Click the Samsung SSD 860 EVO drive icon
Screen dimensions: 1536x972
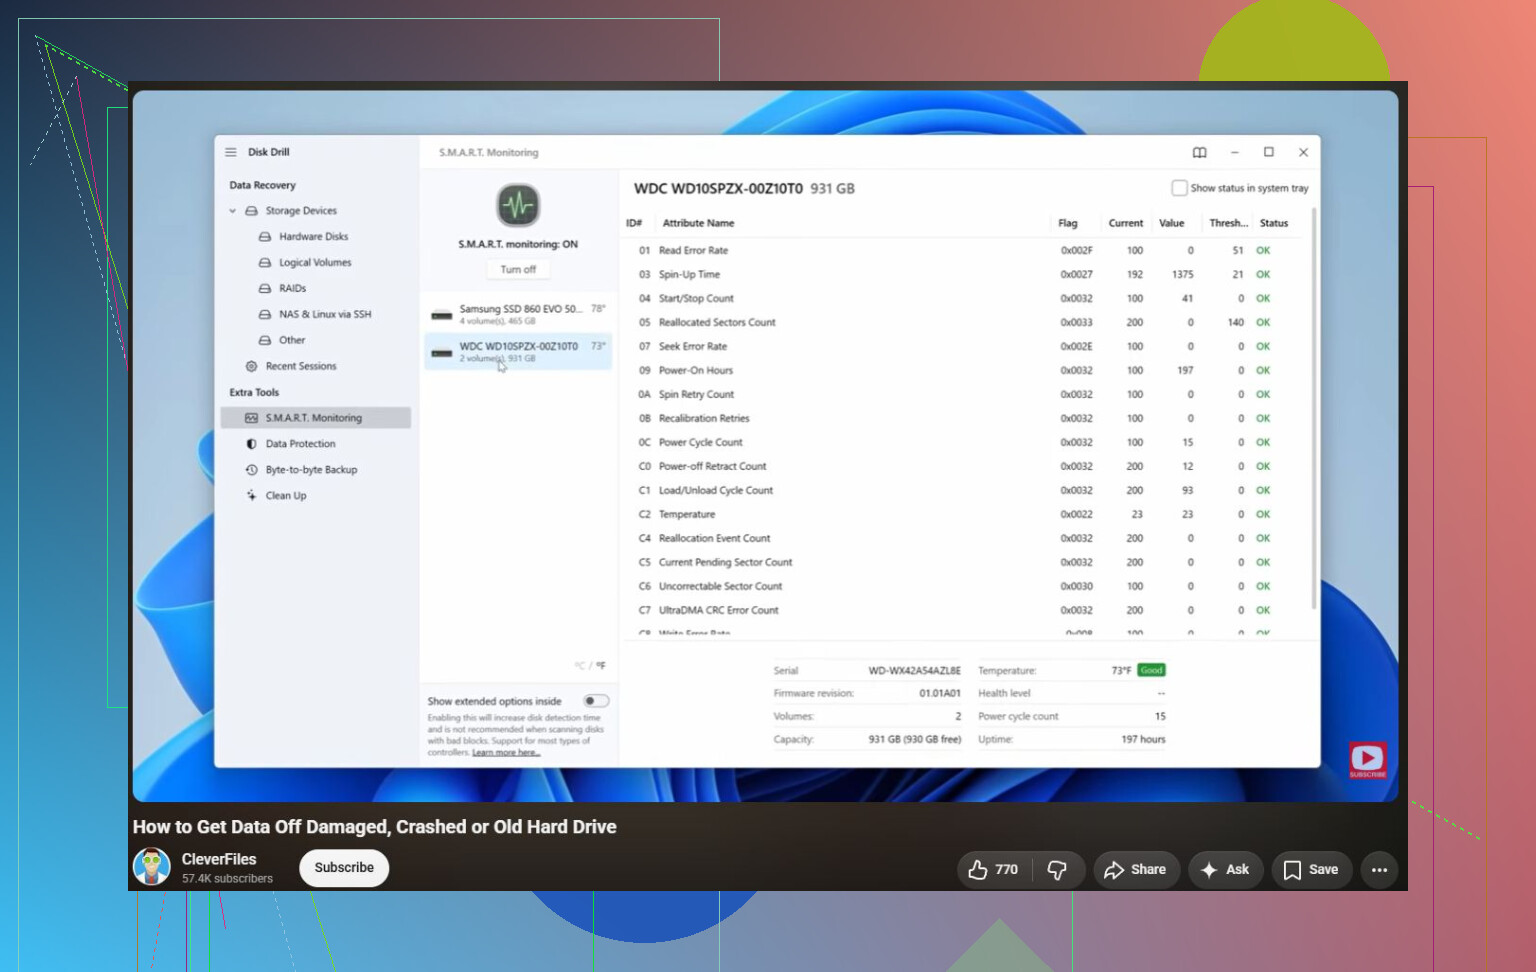pyautogui.click(x=442, y=315)
